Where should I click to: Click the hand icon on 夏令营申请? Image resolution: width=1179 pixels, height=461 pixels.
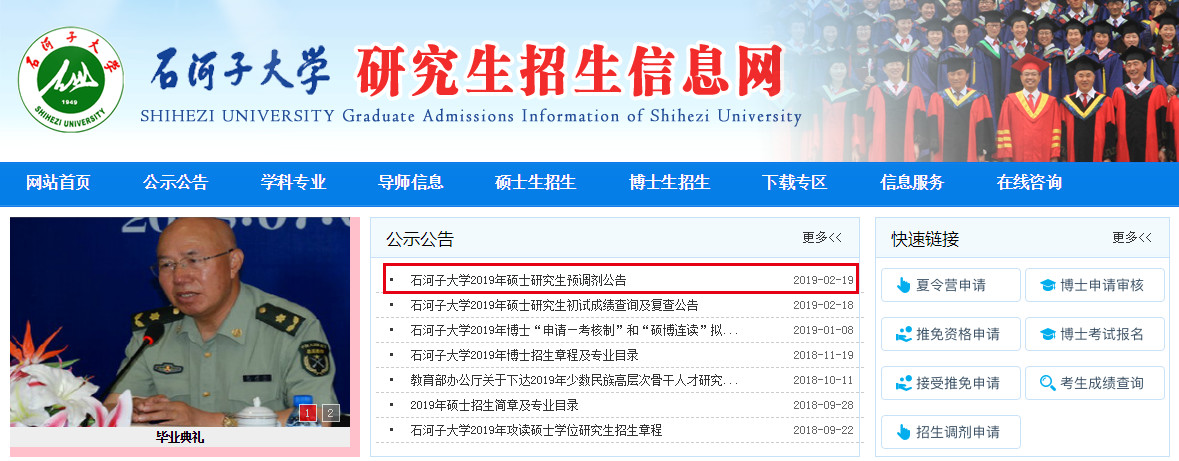[903, 285]
